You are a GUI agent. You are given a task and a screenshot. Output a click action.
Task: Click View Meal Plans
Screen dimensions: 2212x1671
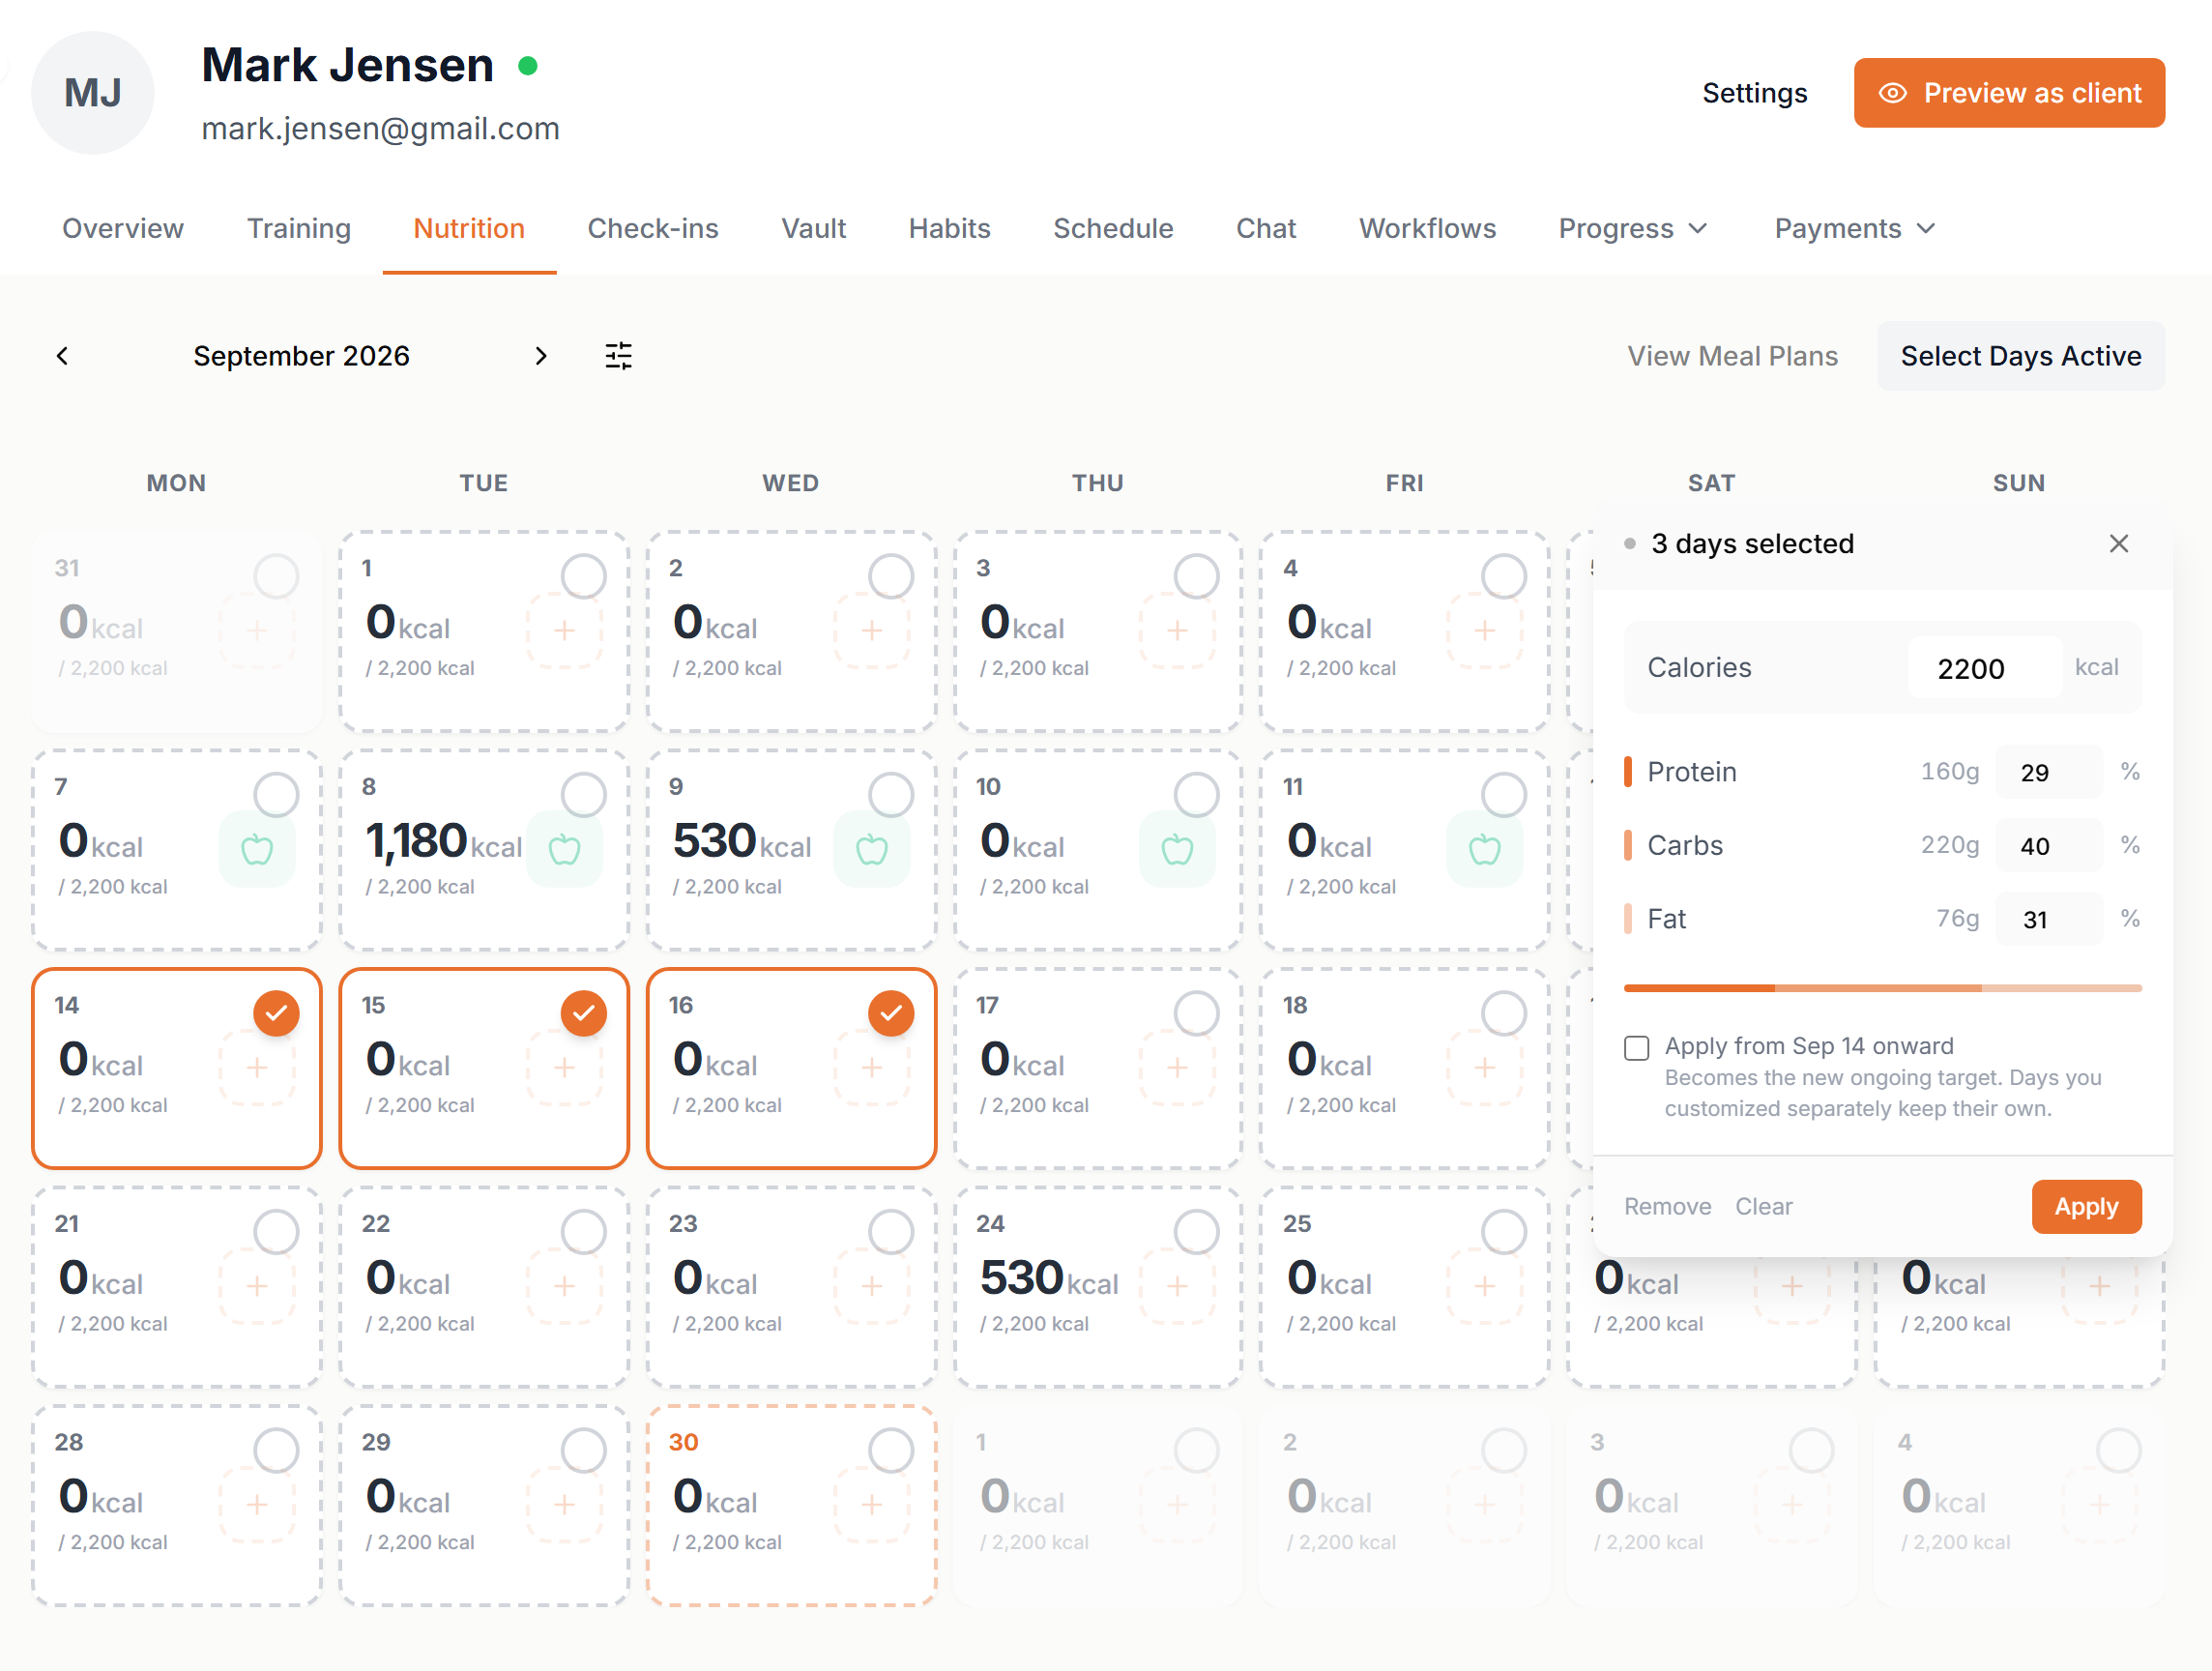pyautogui.click(x=1732, y=356)
